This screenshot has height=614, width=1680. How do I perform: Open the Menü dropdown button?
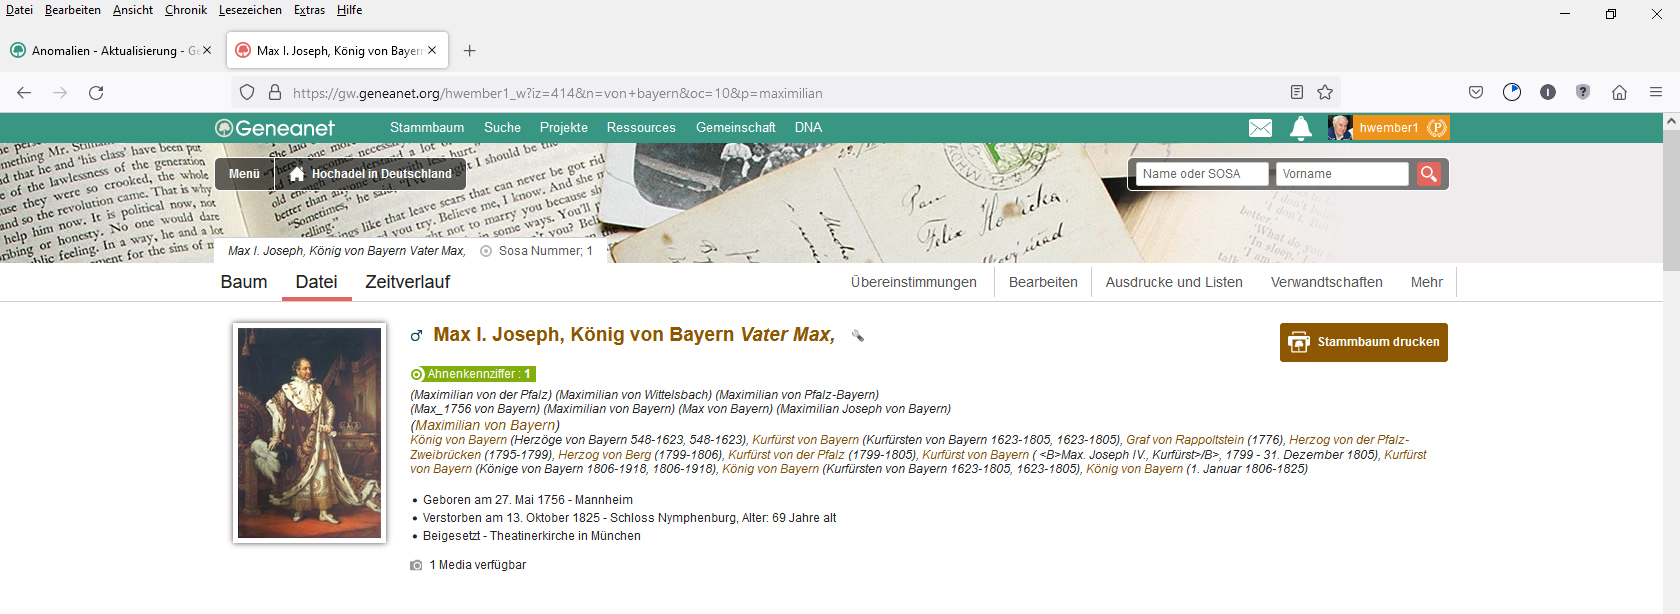(244, 174)
